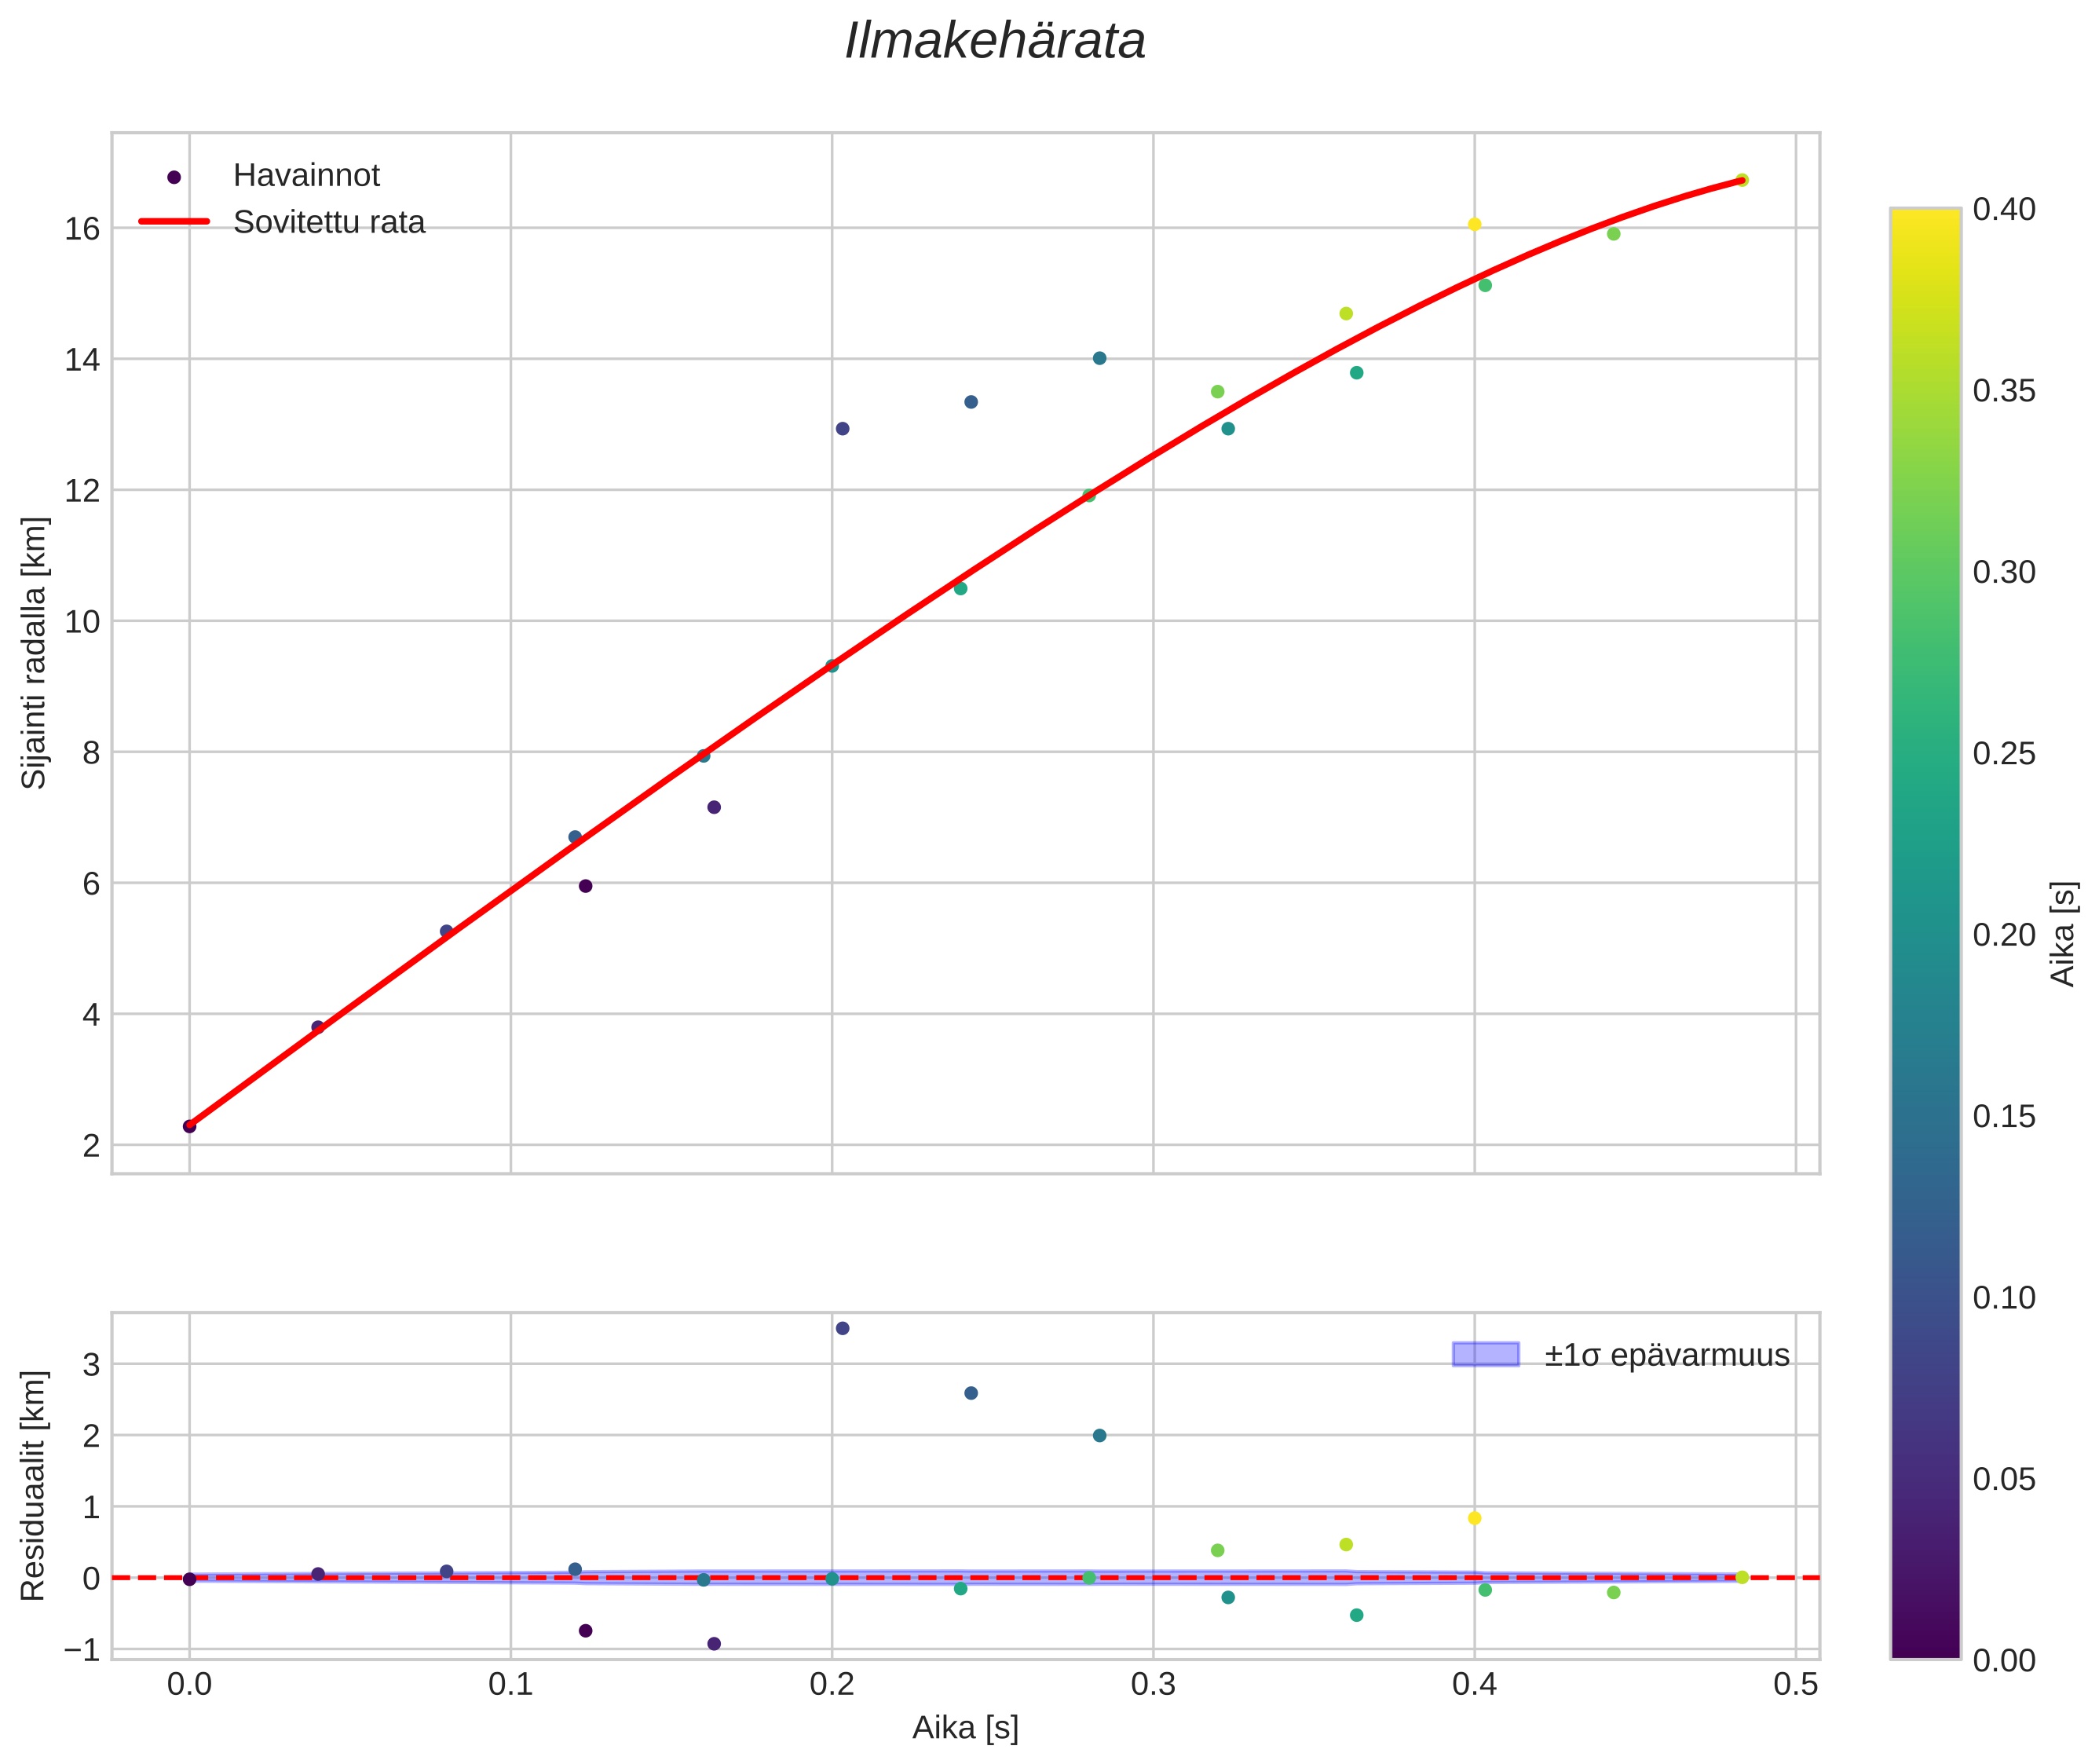
Task: Click the colorbar's vertical Aika [s] label
Action: pyautogui.click(x=2063, y=933)
